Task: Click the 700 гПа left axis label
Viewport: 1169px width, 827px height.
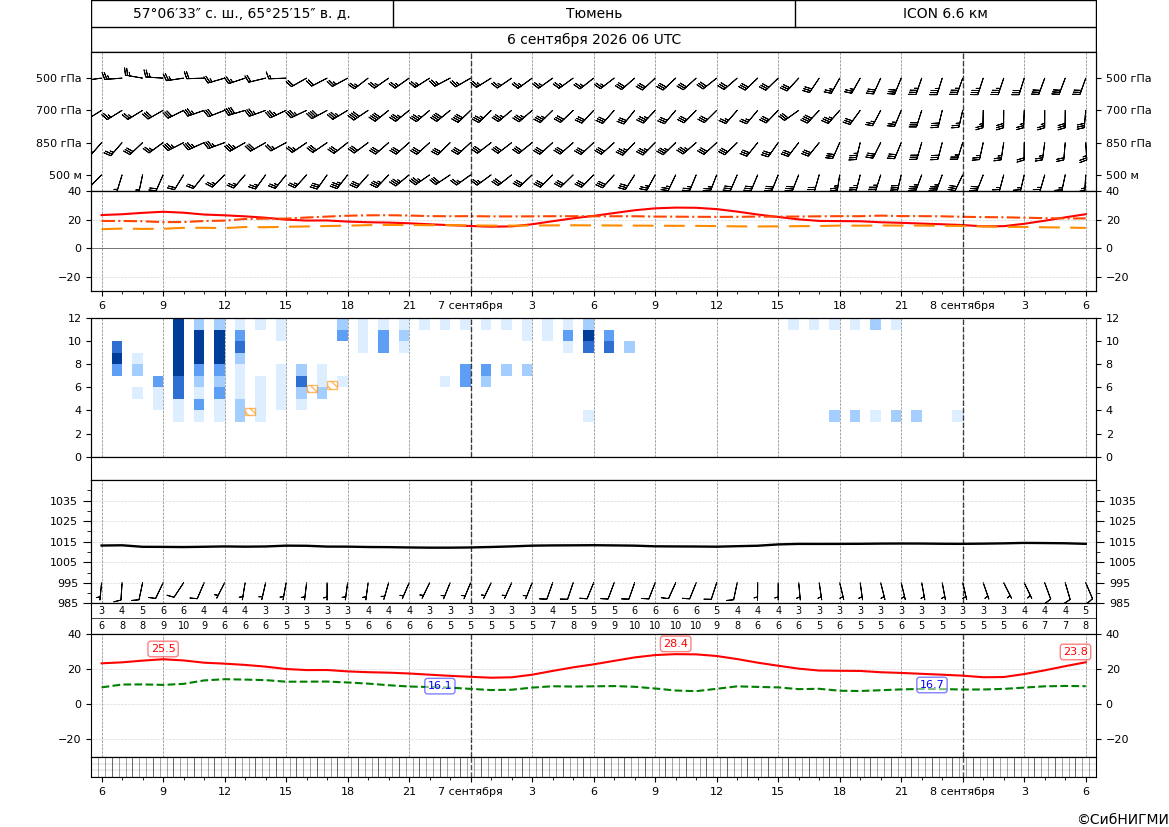Action: (x=59, y=110)
